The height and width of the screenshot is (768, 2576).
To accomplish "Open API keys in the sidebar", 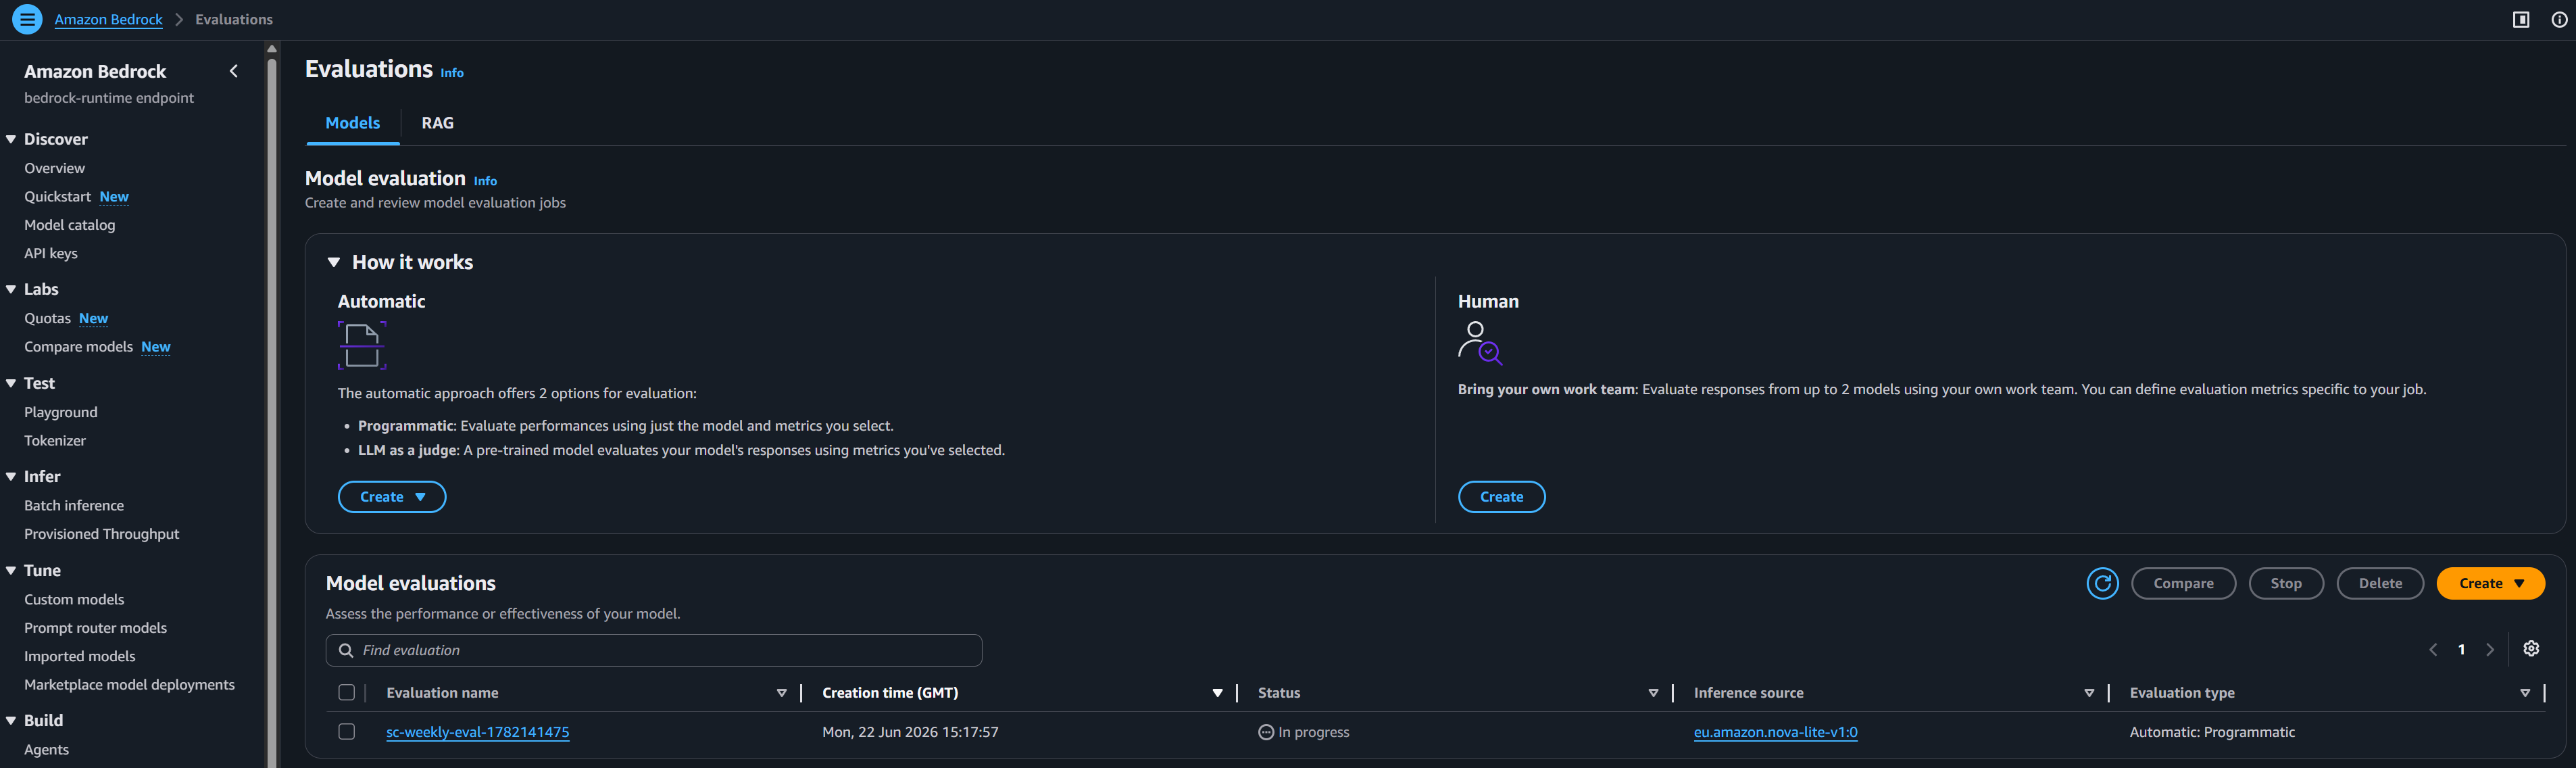I will point(51,253).
